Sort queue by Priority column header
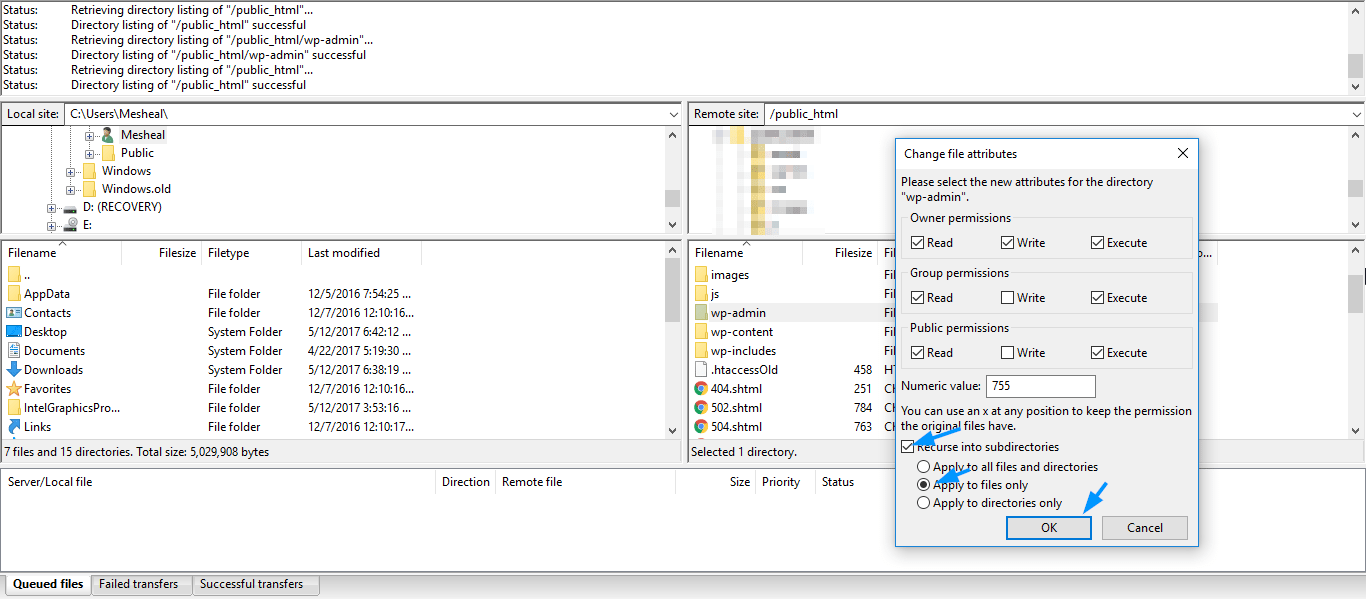This screenshot has width=1366, height=599. point(785,482)
